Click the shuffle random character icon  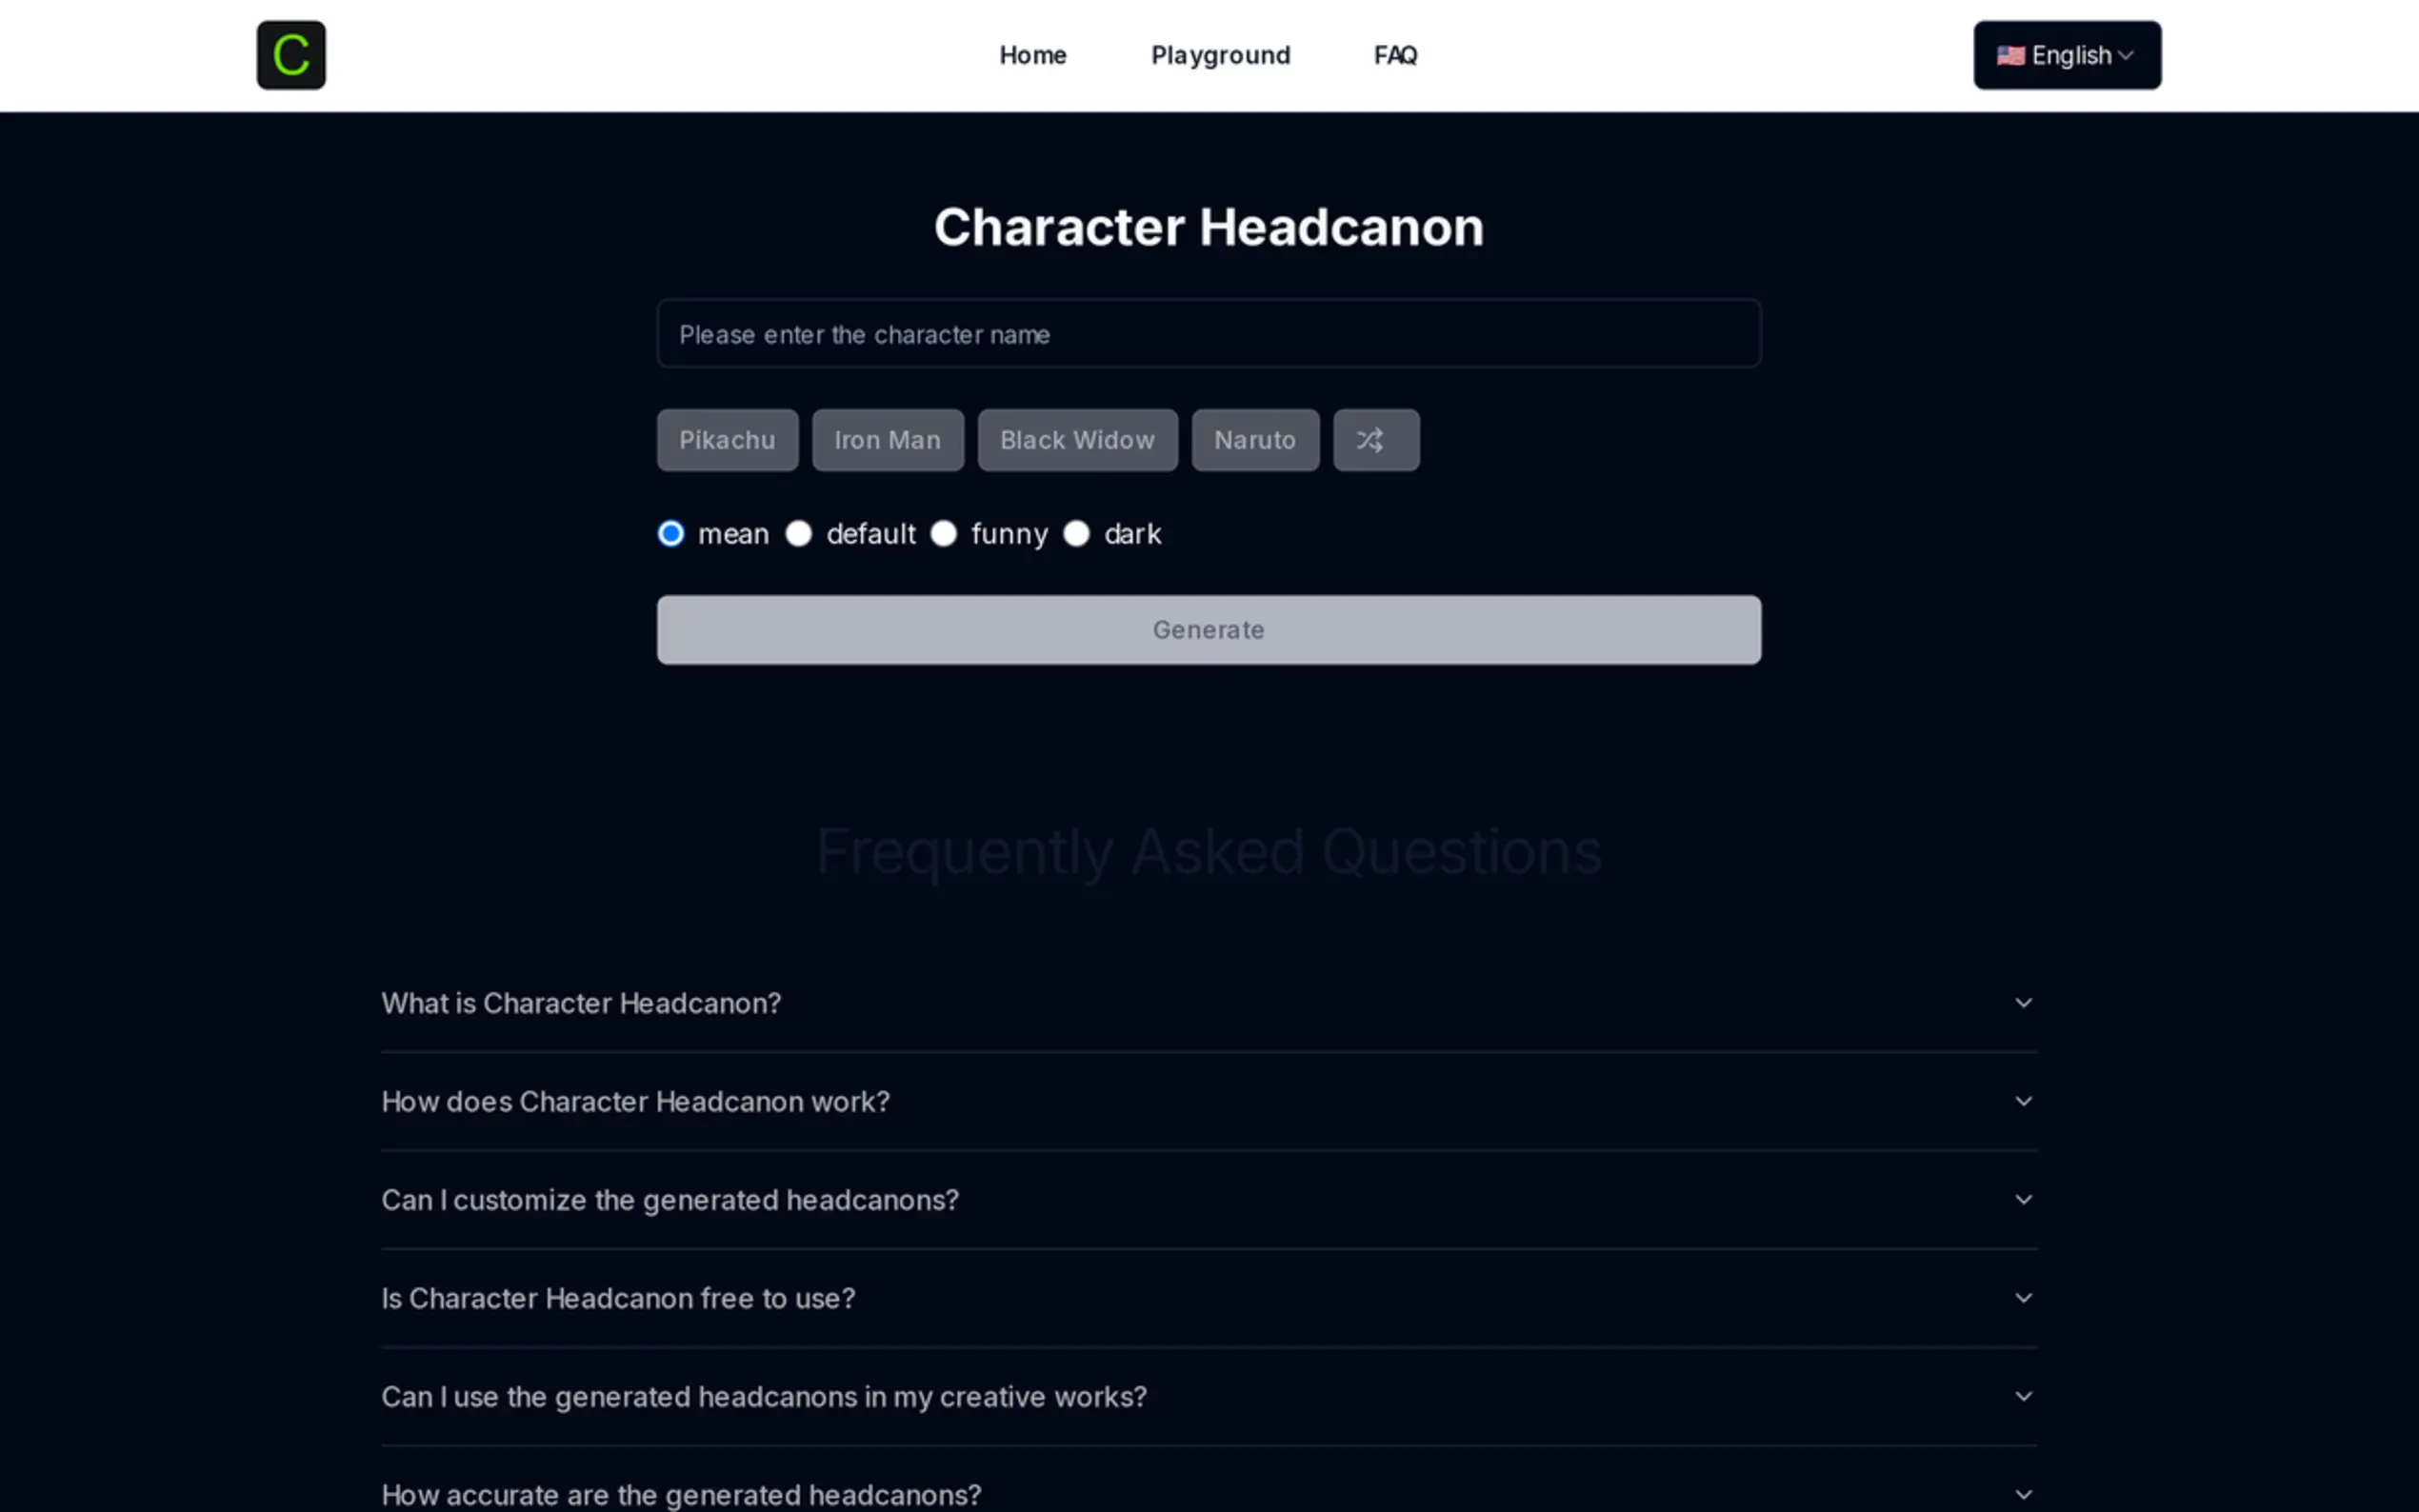click(x=1375, y=440)
